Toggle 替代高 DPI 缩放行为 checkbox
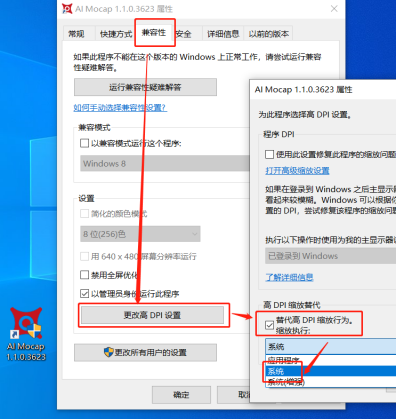The height and width of the screenshot is (419, 397). pos(269,325)
